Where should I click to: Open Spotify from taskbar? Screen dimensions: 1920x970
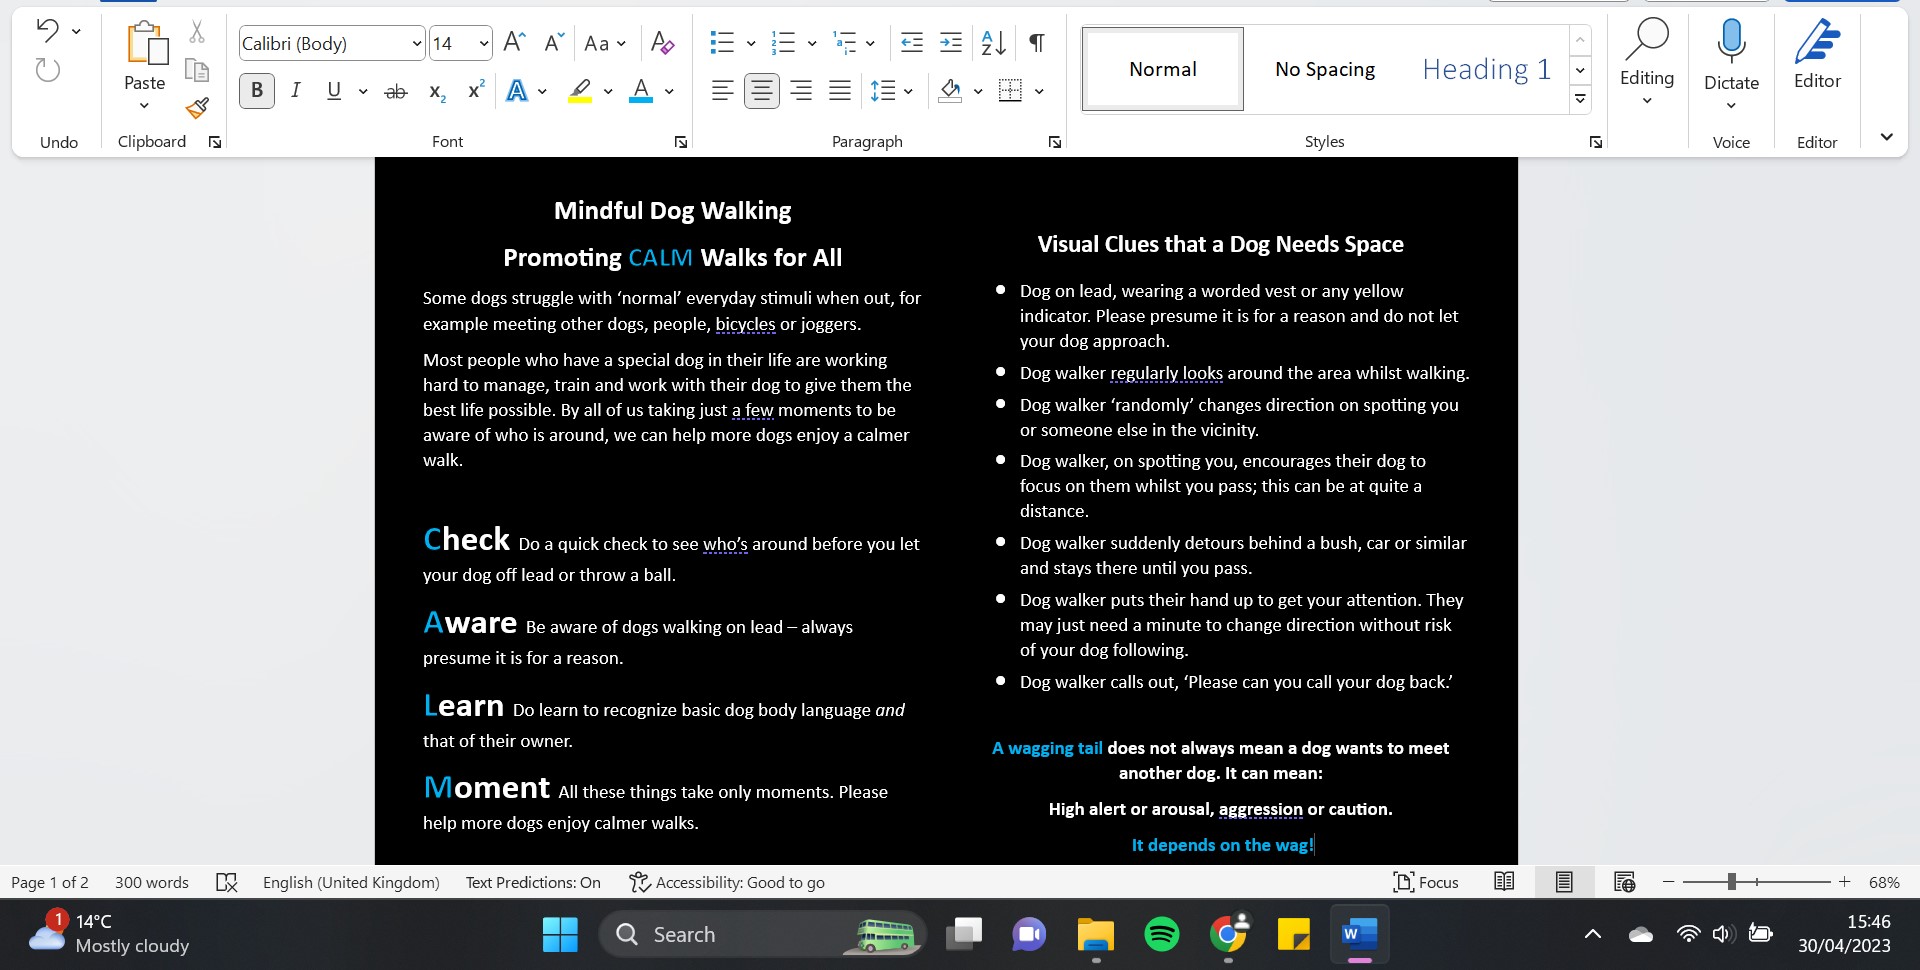[1161, 935]
